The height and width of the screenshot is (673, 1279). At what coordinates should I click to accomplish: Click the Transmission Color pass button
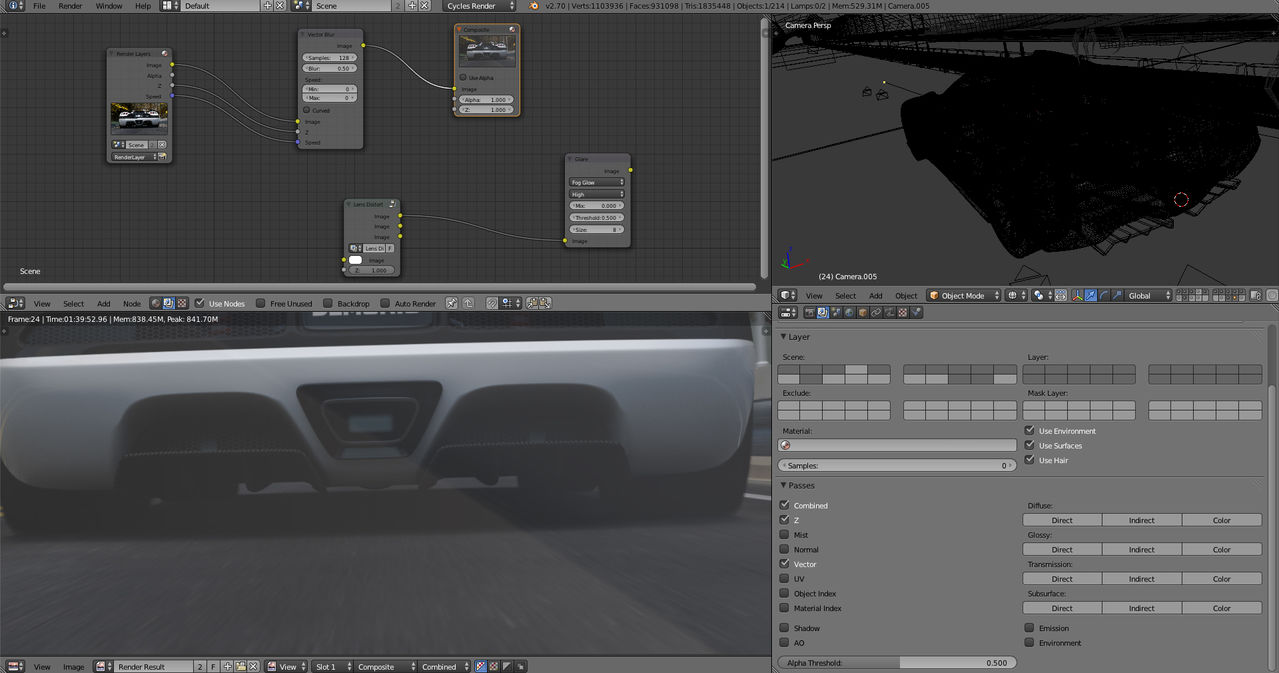[1222, 579]
